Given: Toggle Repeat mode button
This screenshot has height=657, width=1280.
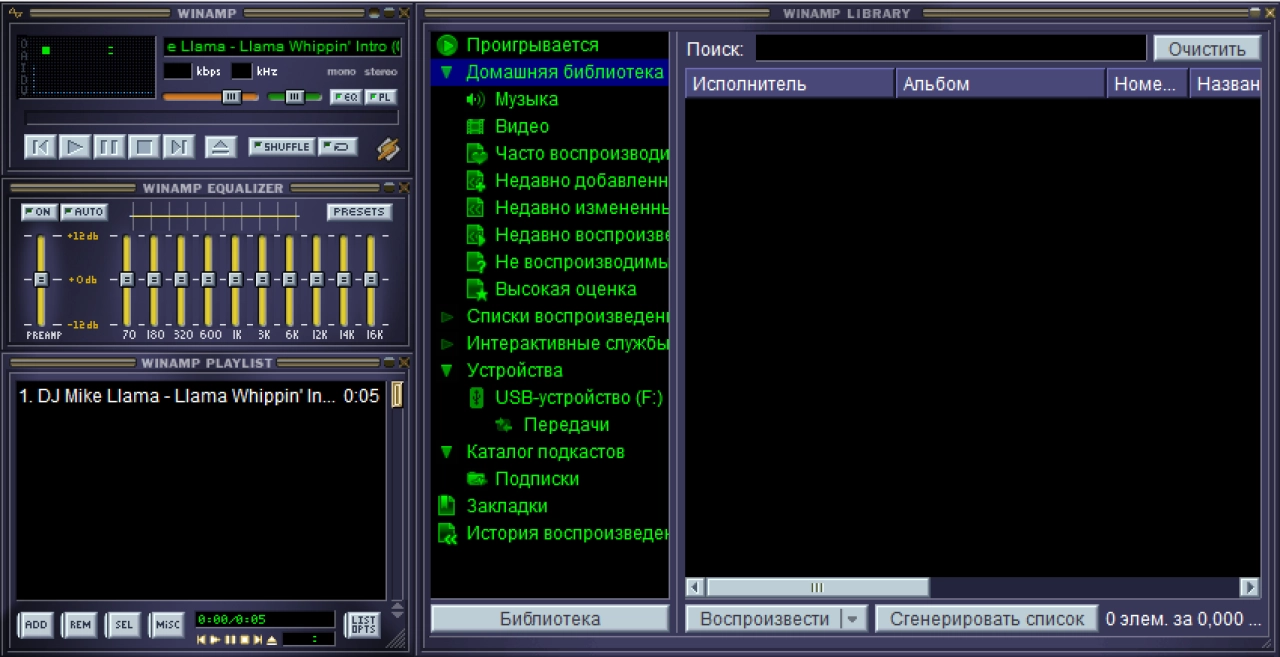Looking at the screenshot, I should pos(338,147).
